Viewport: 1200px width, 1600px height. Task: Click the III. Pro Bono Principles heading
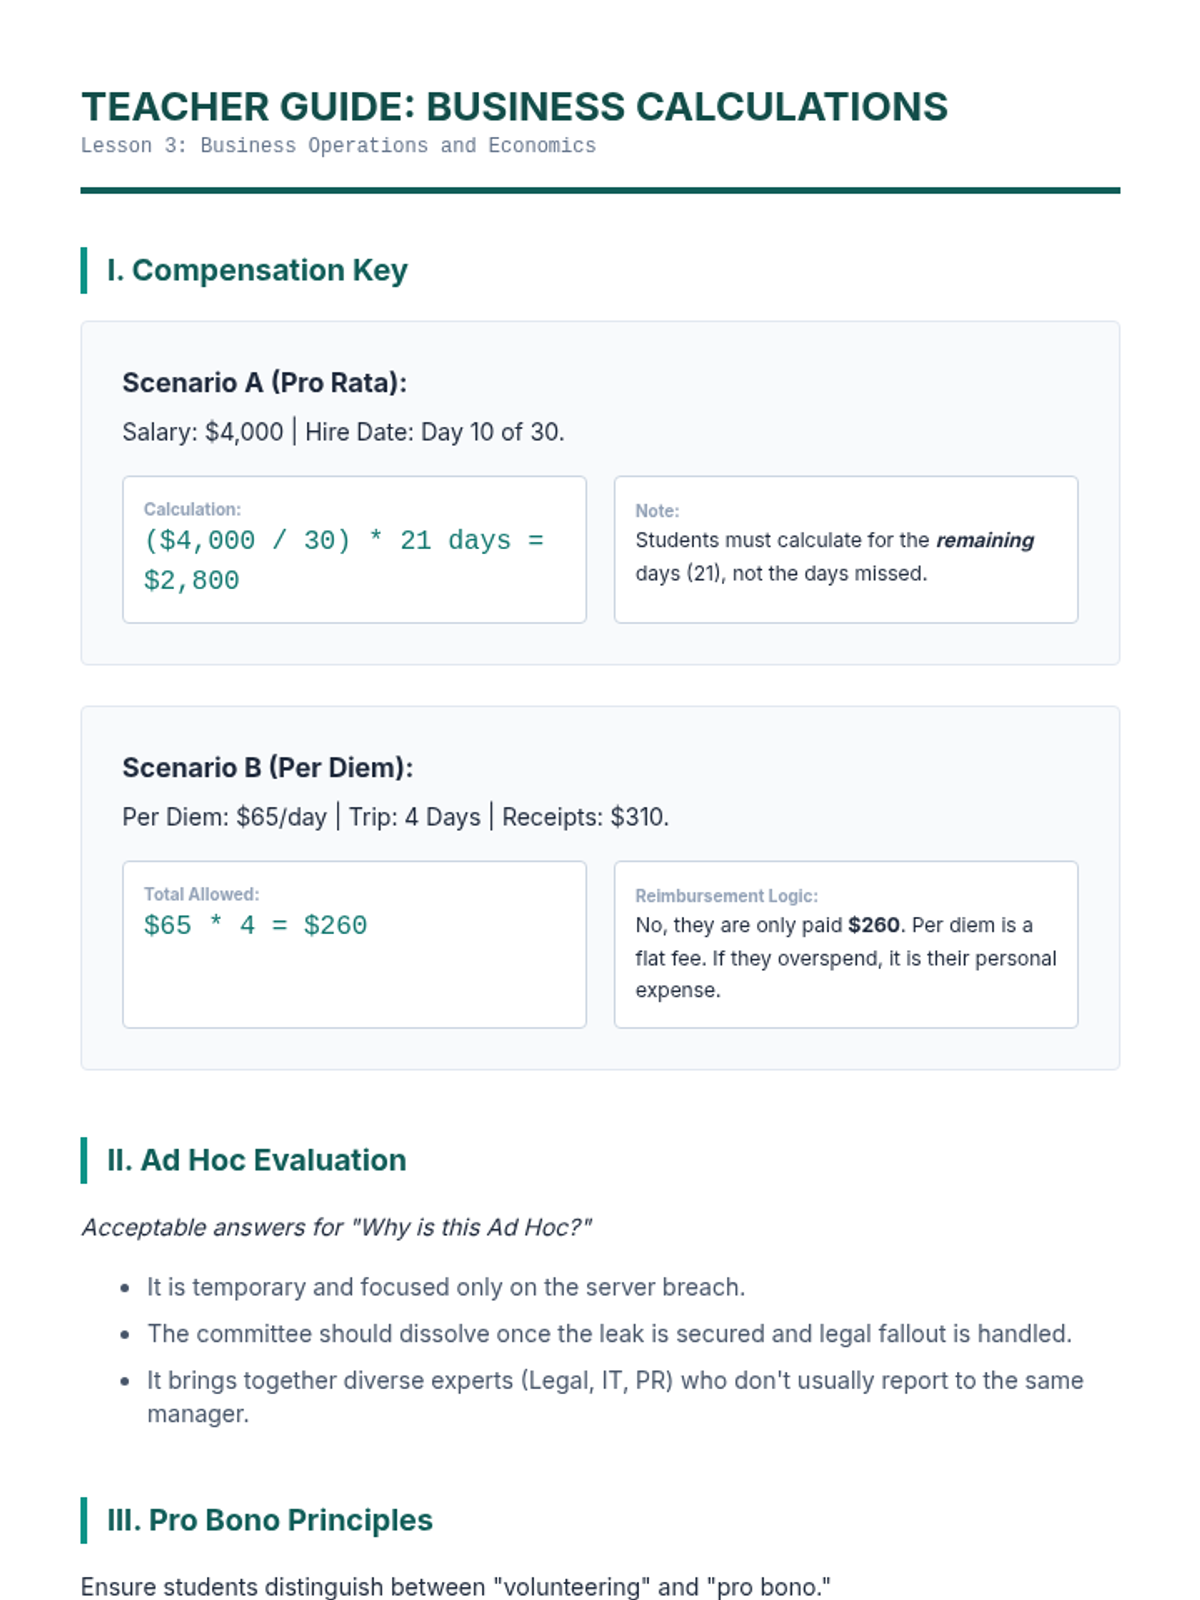(x=269, y=1520)
